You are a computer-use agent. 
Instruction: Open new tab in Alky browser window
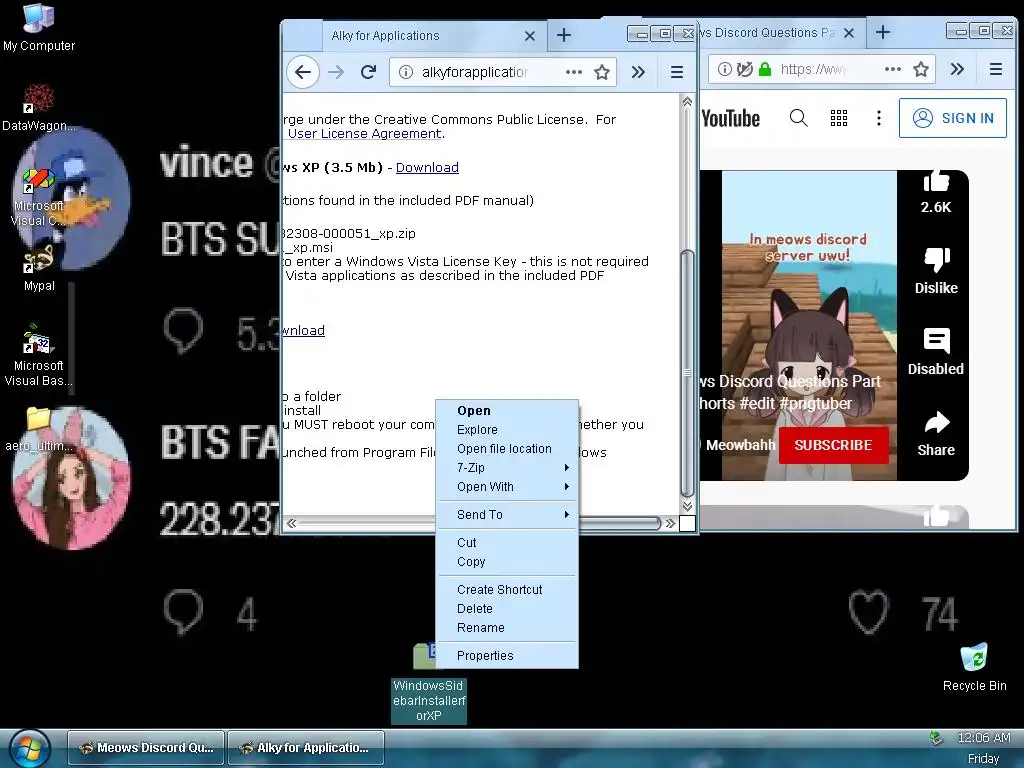564,35
